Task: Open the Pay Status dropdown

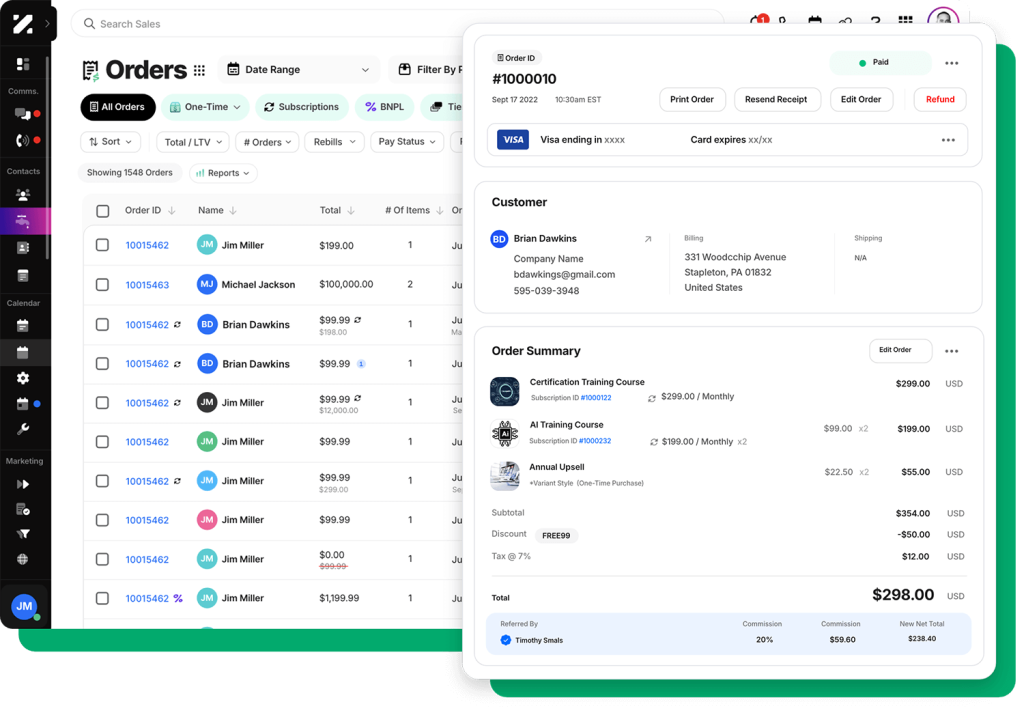Action: point(407,142)
